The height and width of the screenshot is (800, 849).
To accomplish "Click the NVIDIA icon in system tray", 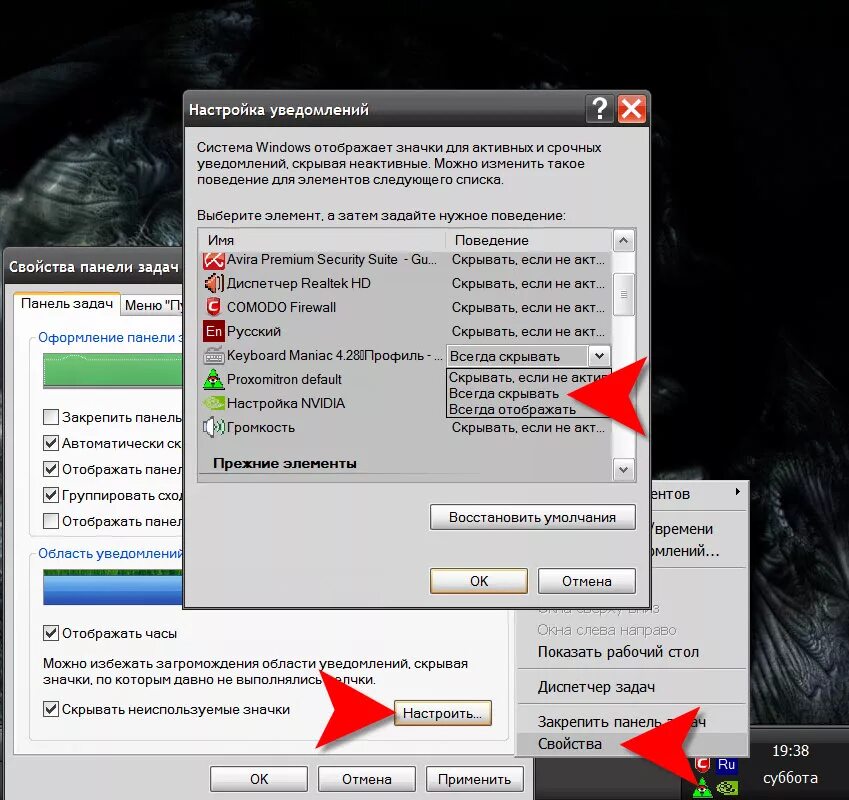I will pos(727,788).
